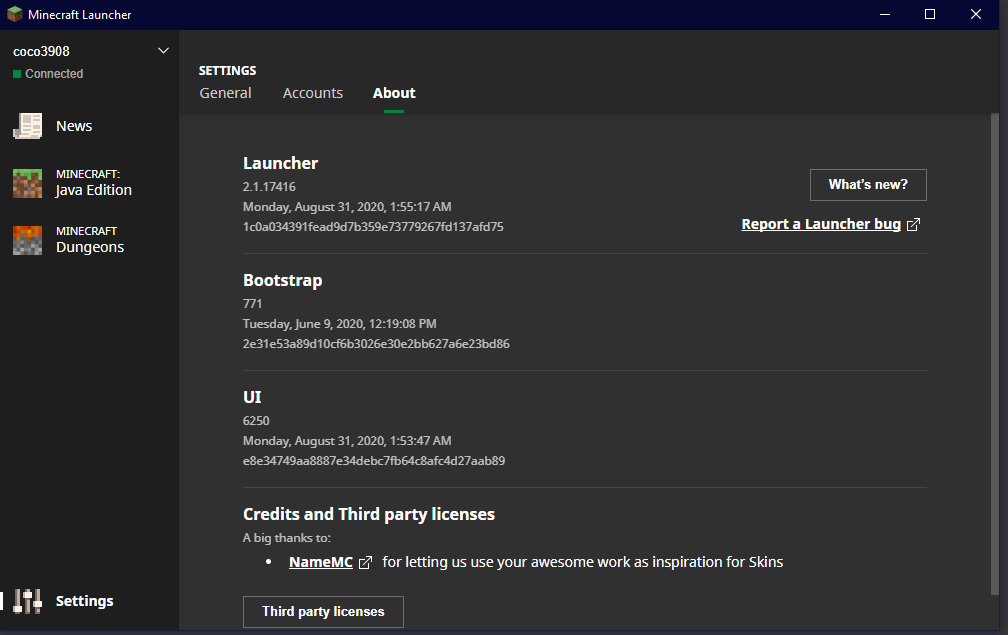Click the Connected status indicator

(x=48, y=74)
